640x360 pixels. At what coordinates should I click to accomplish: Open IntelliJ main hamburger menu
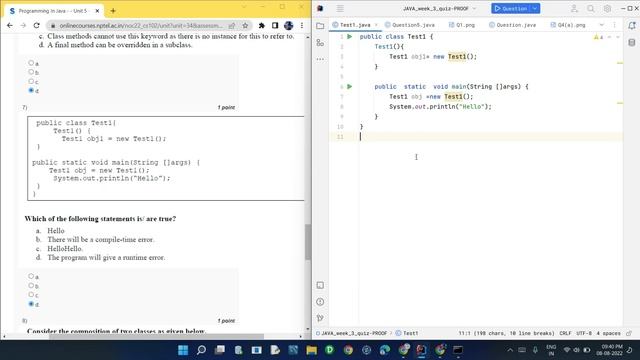pos(340,8)
